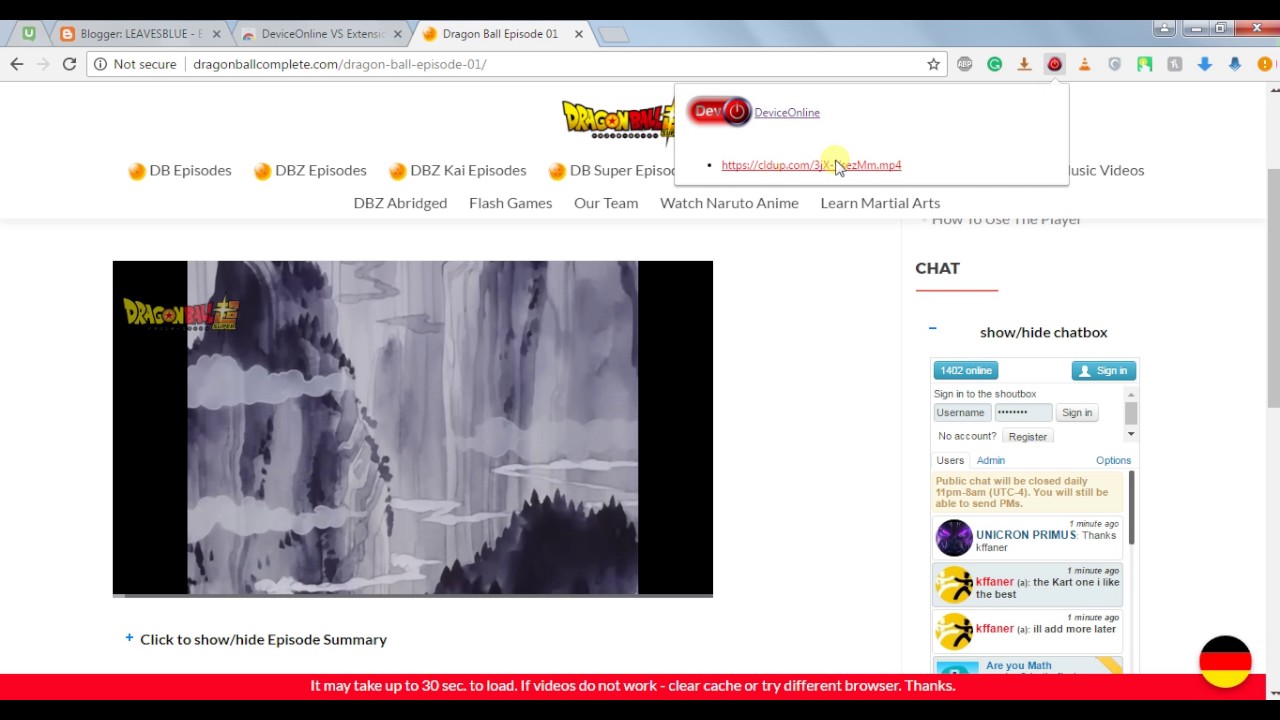The height and width of the screenshot is (720, 1280).
Task: Open the cldup.com mp4 link
Action: [811, 165]
